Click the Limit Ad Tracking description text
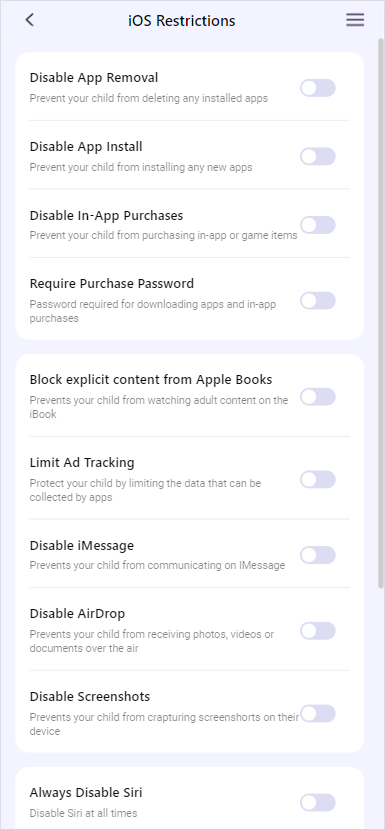The height and width of the screenshot is (829, 385). click(x=145, y=490)
